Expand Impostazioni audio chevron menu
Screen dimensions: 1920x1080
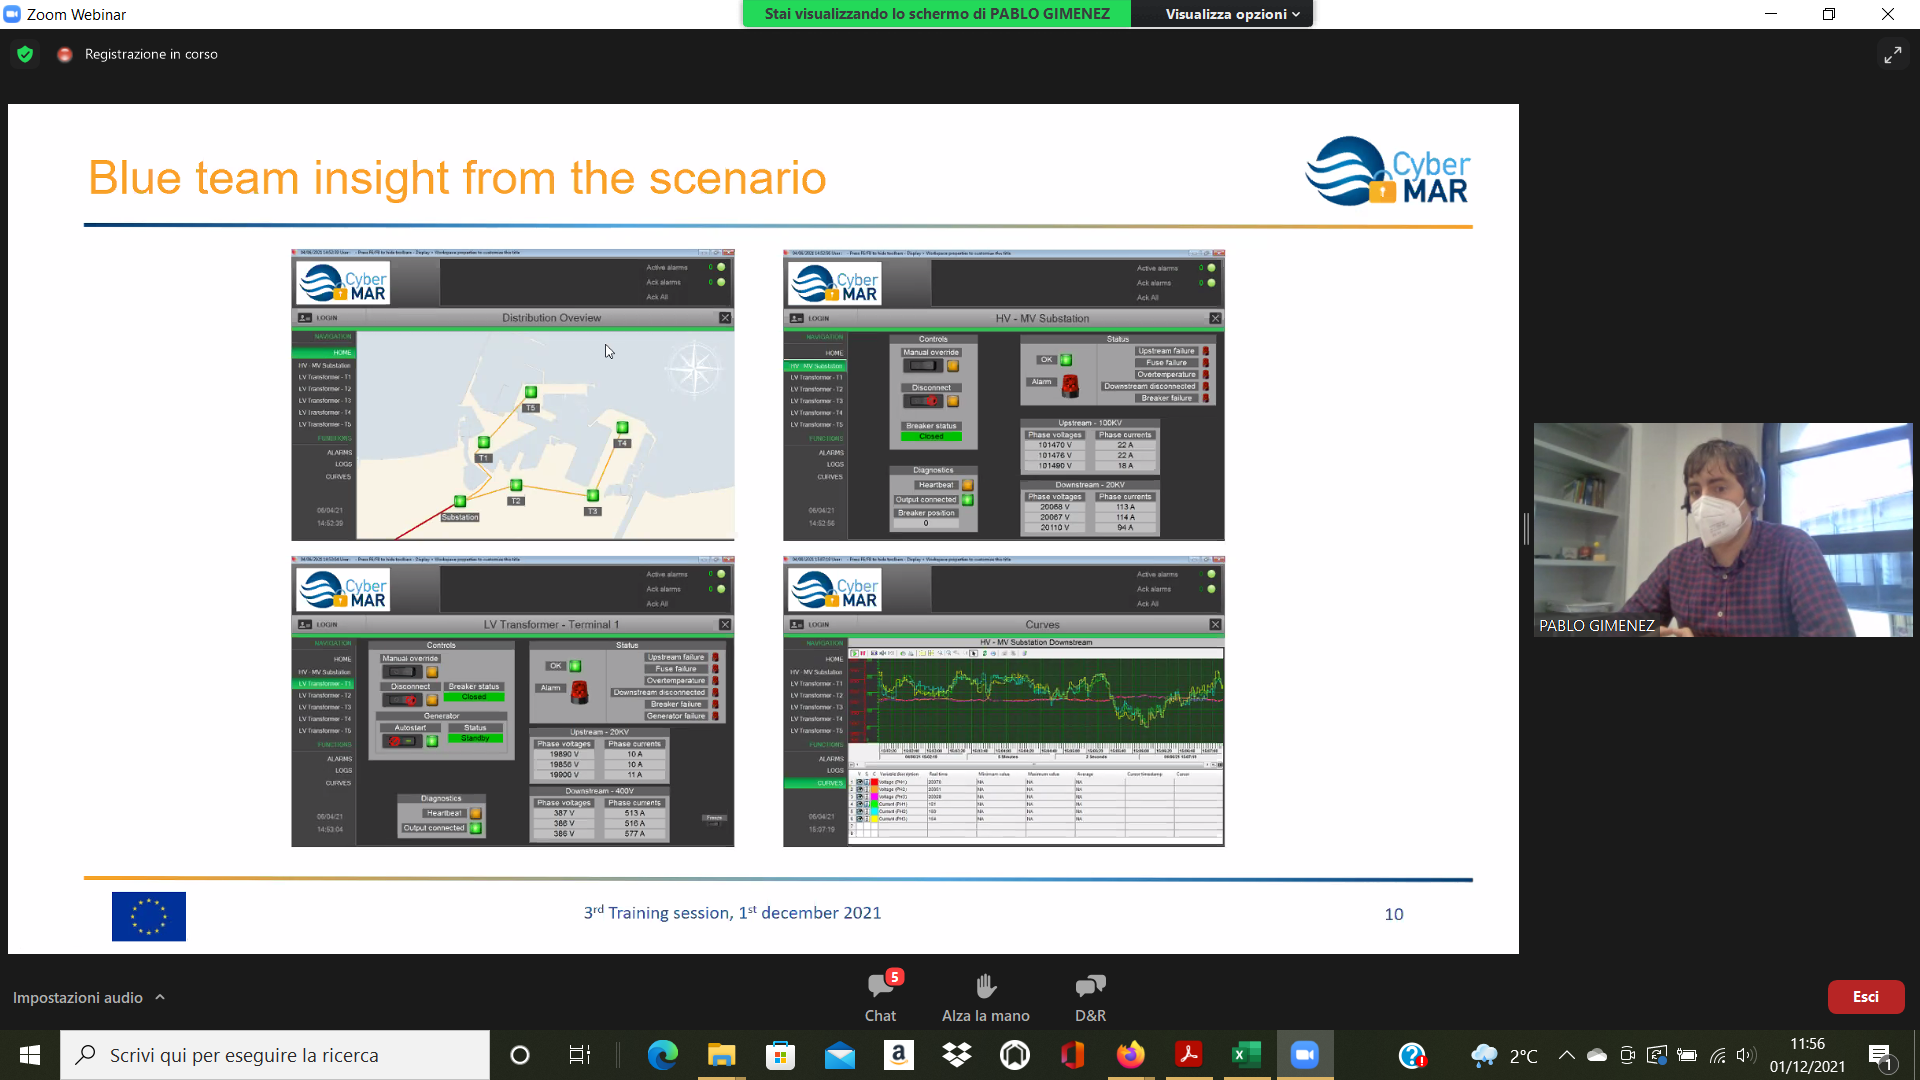(x=160, y=997)
